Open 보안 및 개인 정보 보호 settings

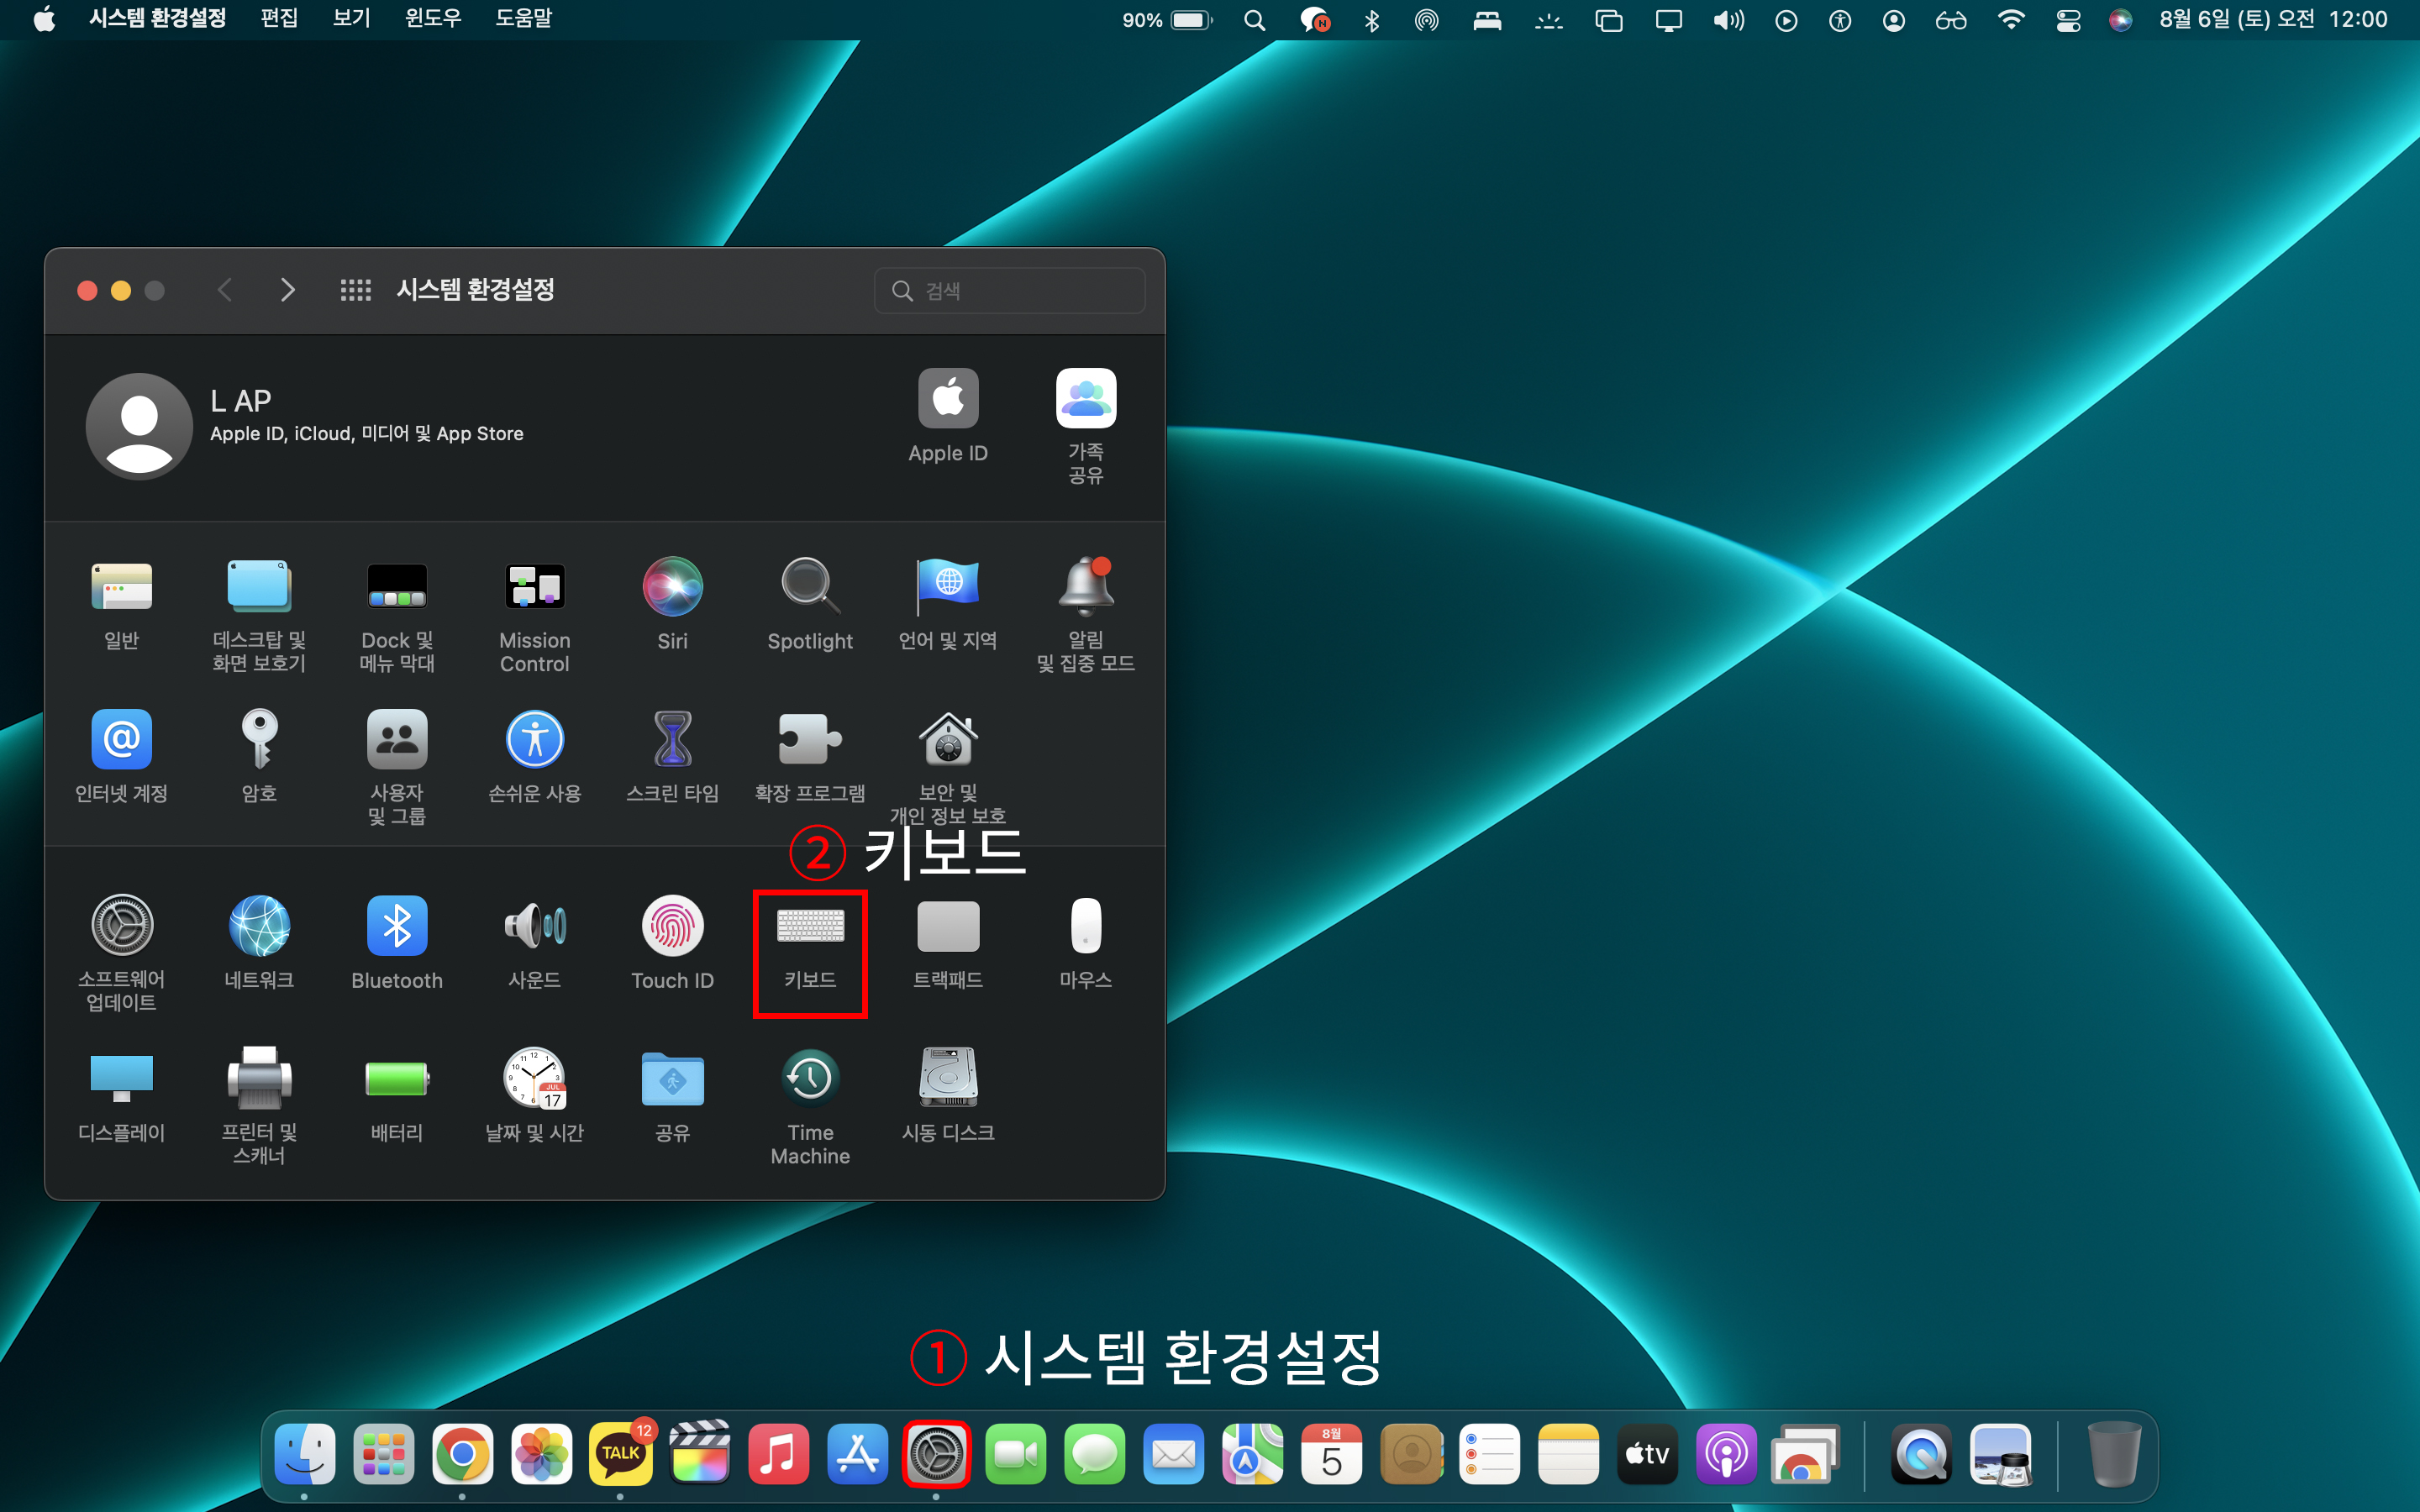(x=948, y=741)
